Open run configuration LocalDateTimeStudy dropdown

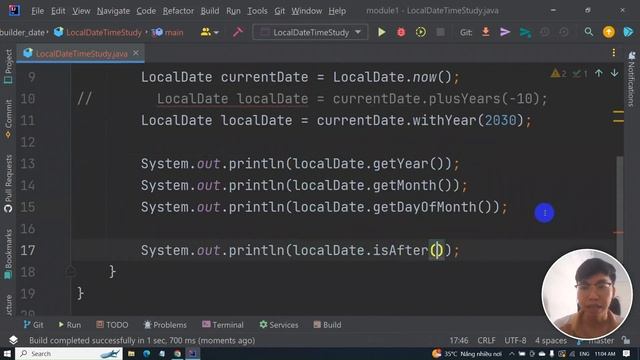pyautogui.click(x=310, y=32)
